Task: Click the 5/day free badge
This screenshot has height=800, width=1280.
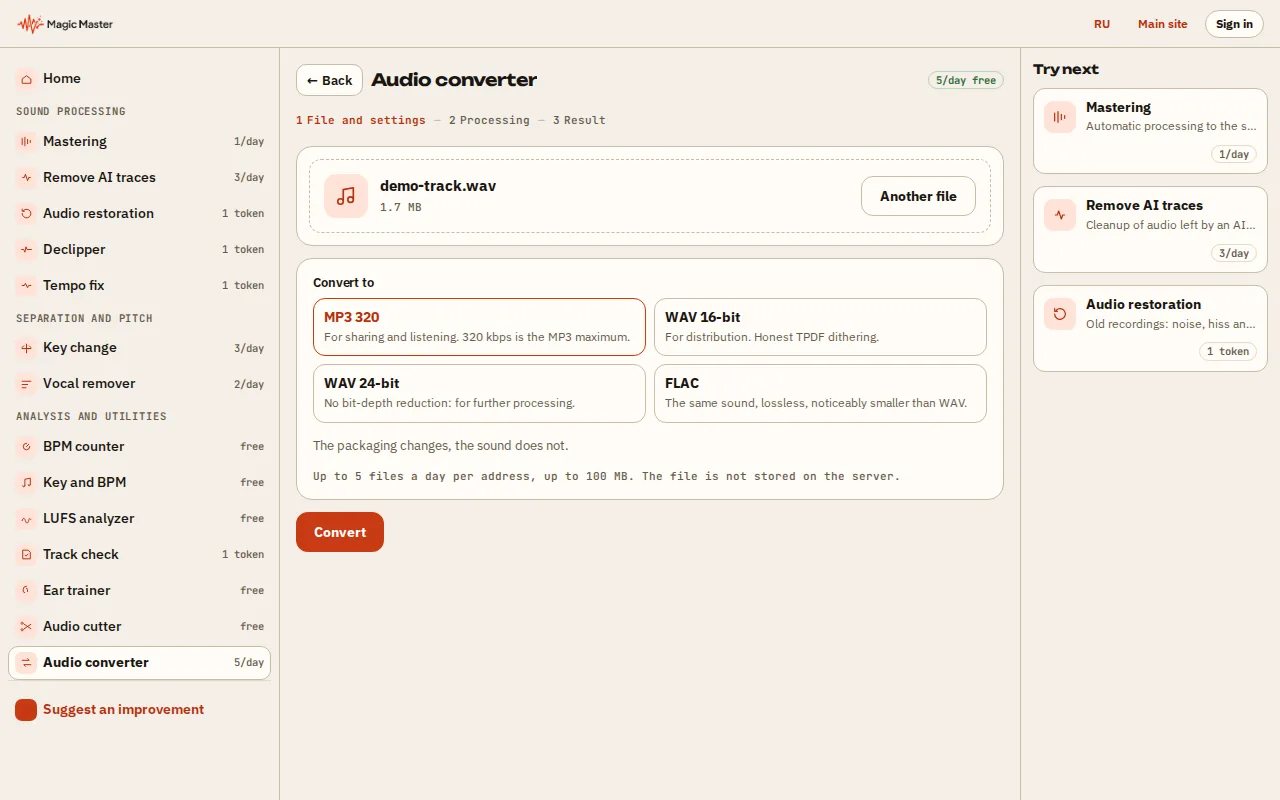Action: coord(966,80)
